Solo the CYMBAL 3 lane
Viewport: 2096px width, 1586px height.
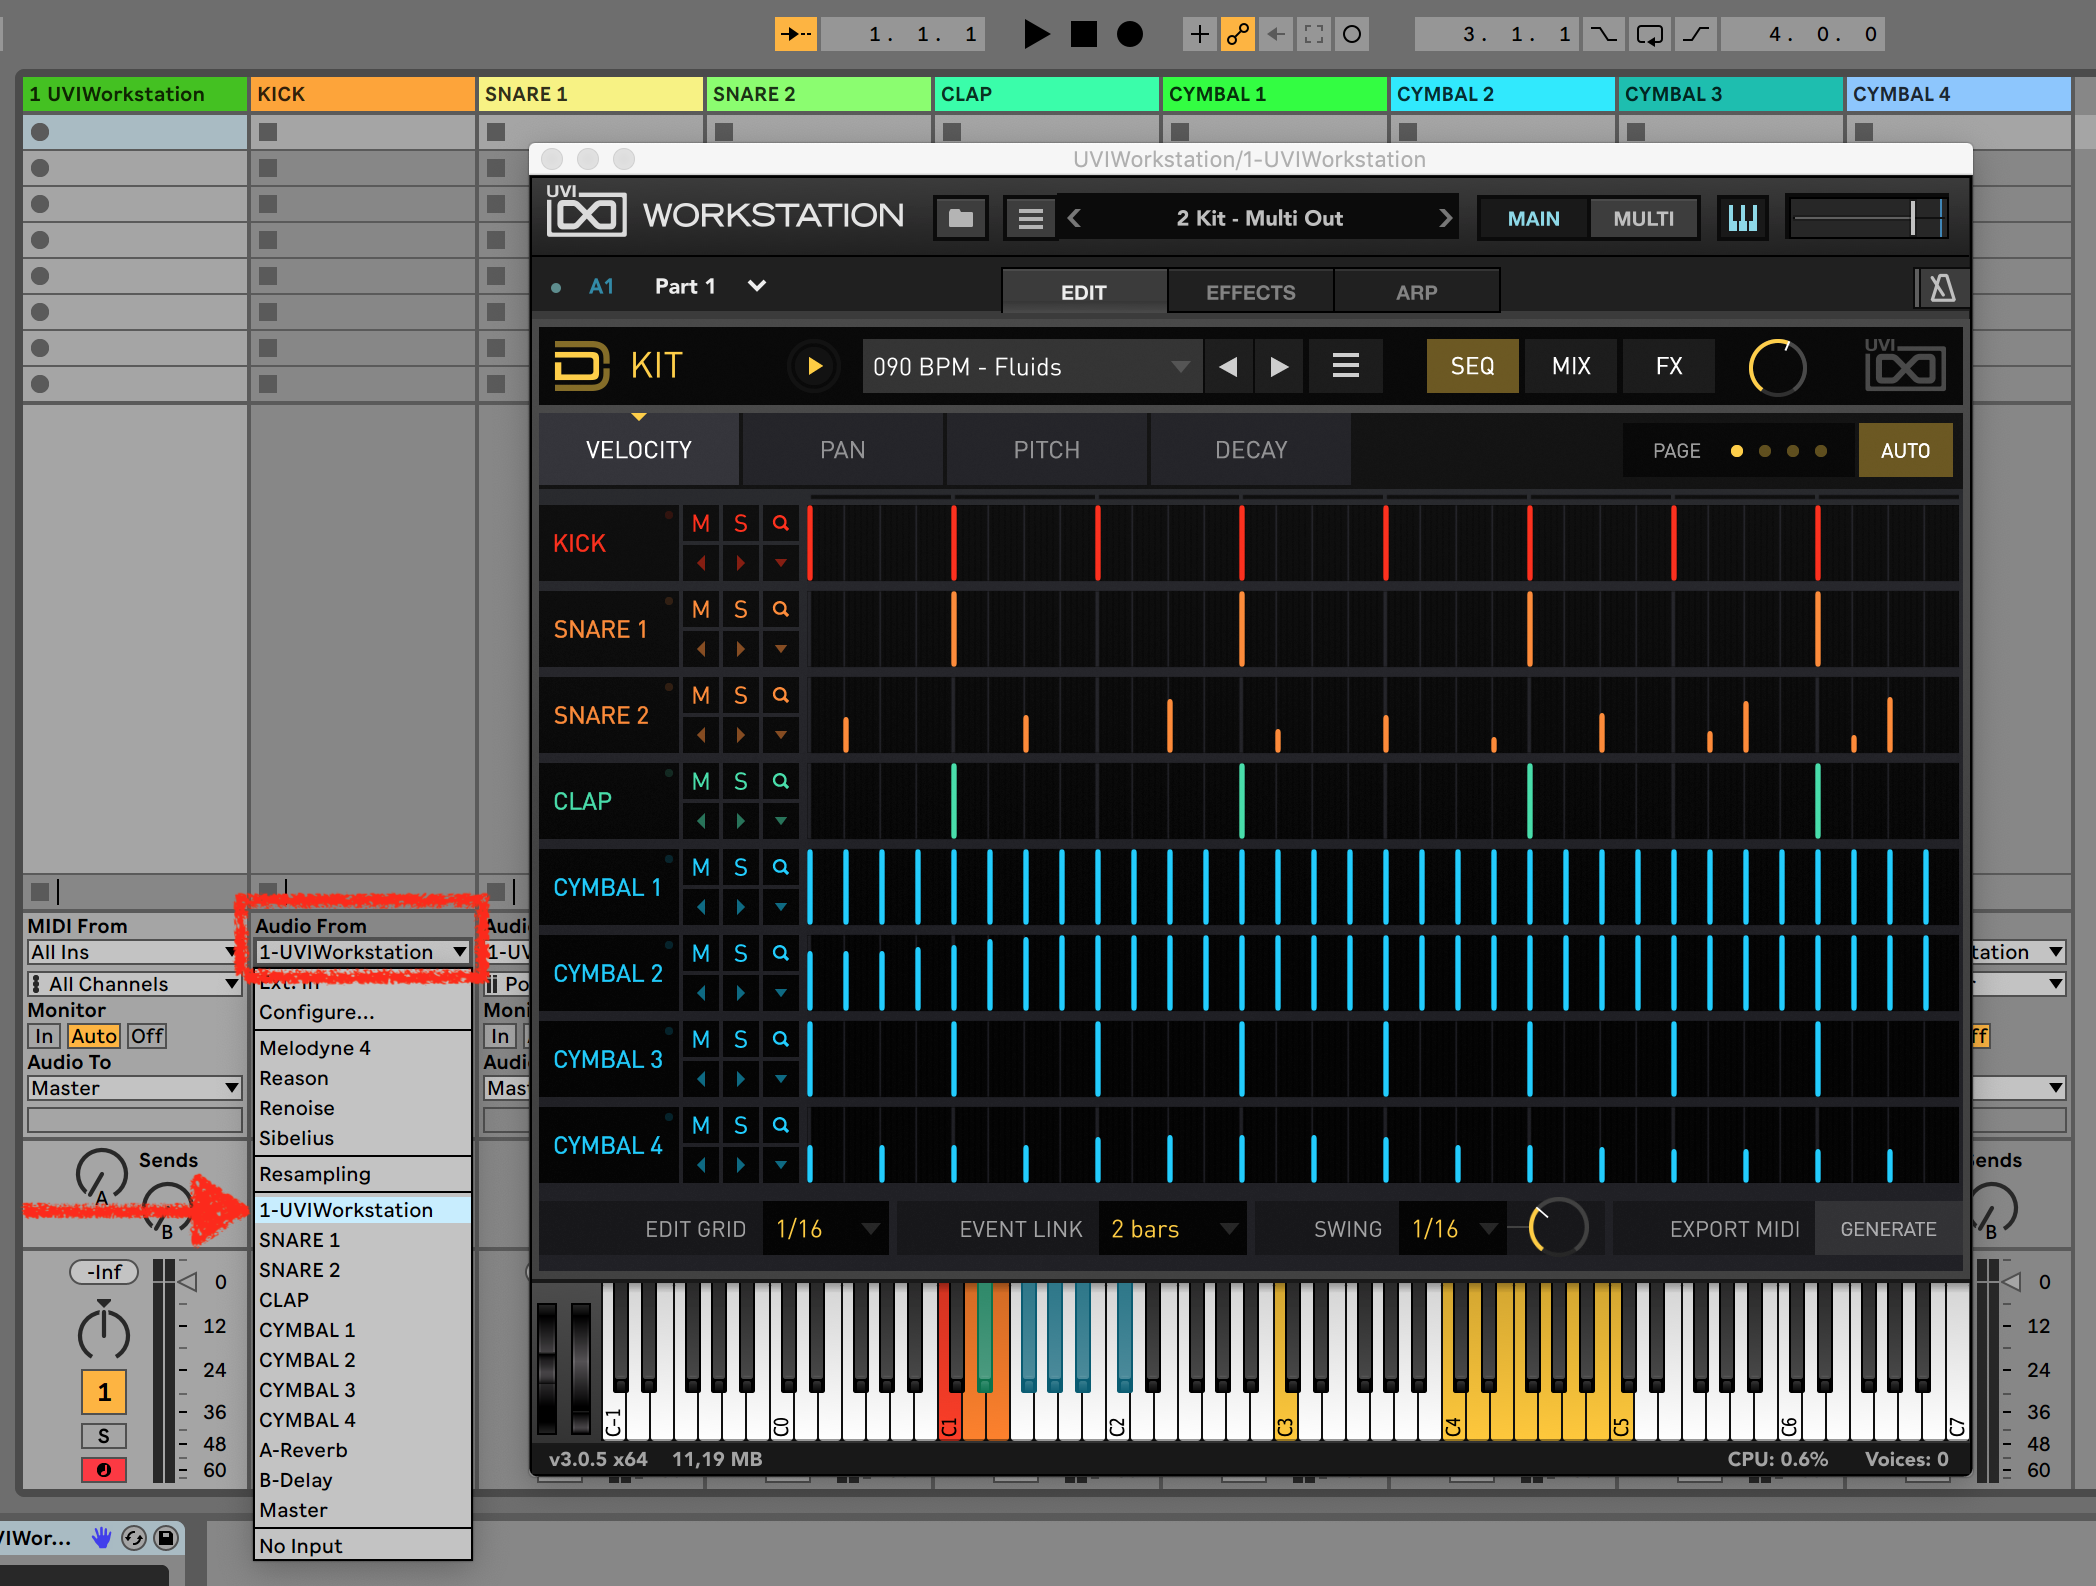point(741,1039)
